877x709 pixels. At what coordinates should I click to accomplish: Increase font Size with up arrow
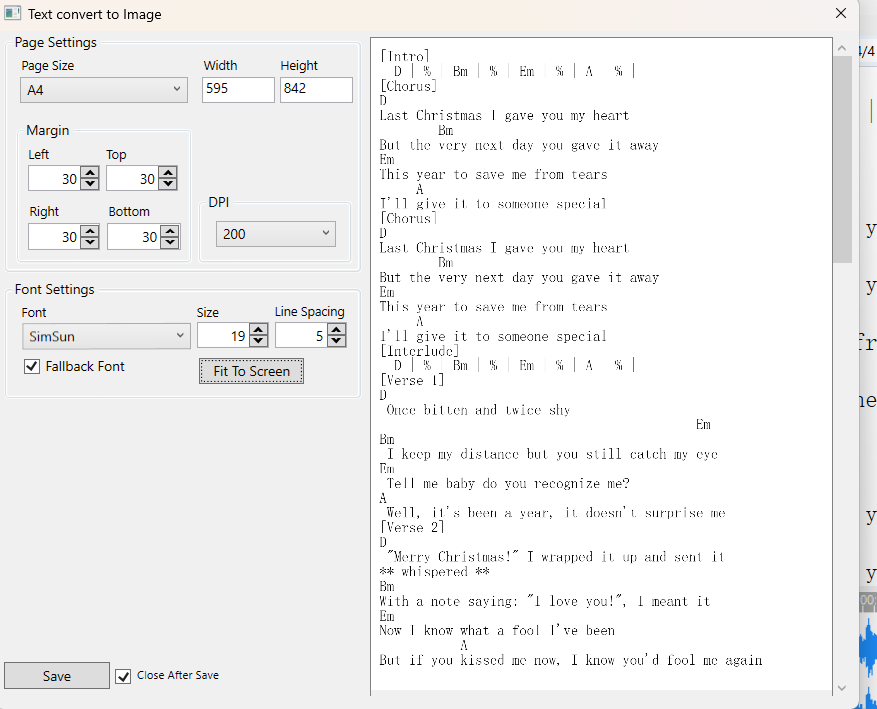click(258, 331)
